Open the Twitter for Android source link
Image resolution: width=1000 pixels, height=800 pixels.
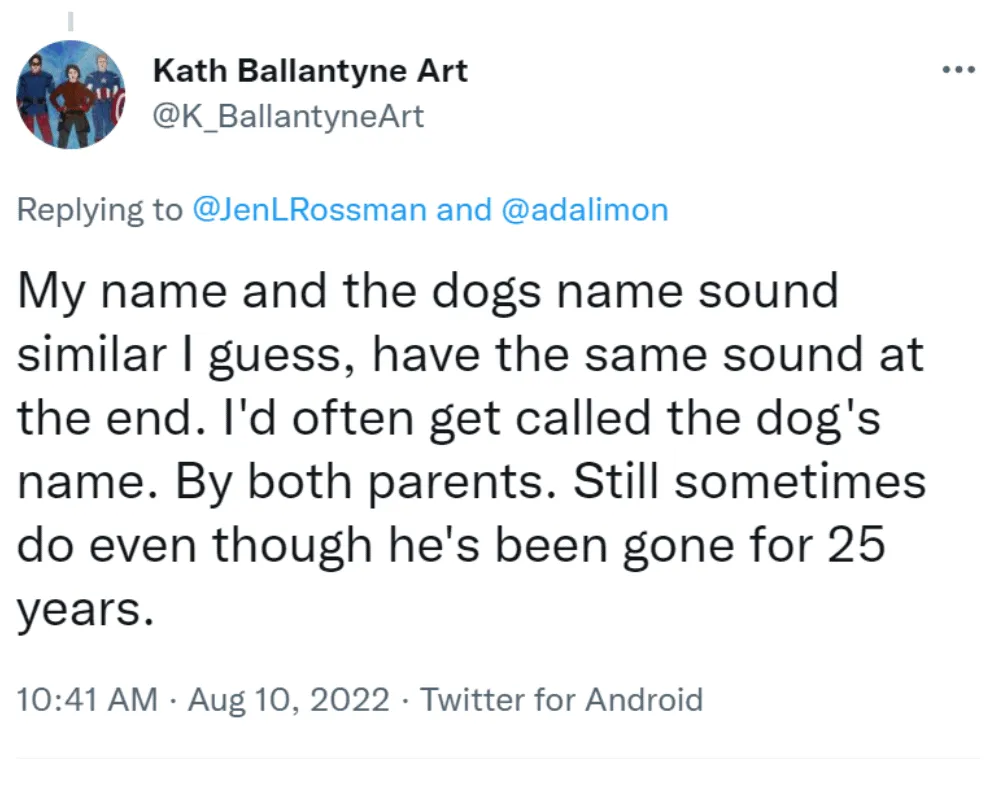[x=561, y=699]
